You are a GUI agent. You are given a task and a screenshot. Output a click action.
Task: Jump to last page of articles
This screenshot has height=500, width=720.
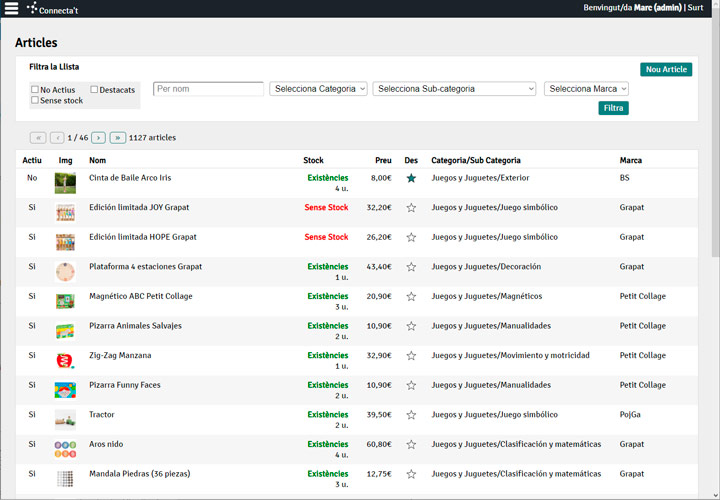coord(118,138)
